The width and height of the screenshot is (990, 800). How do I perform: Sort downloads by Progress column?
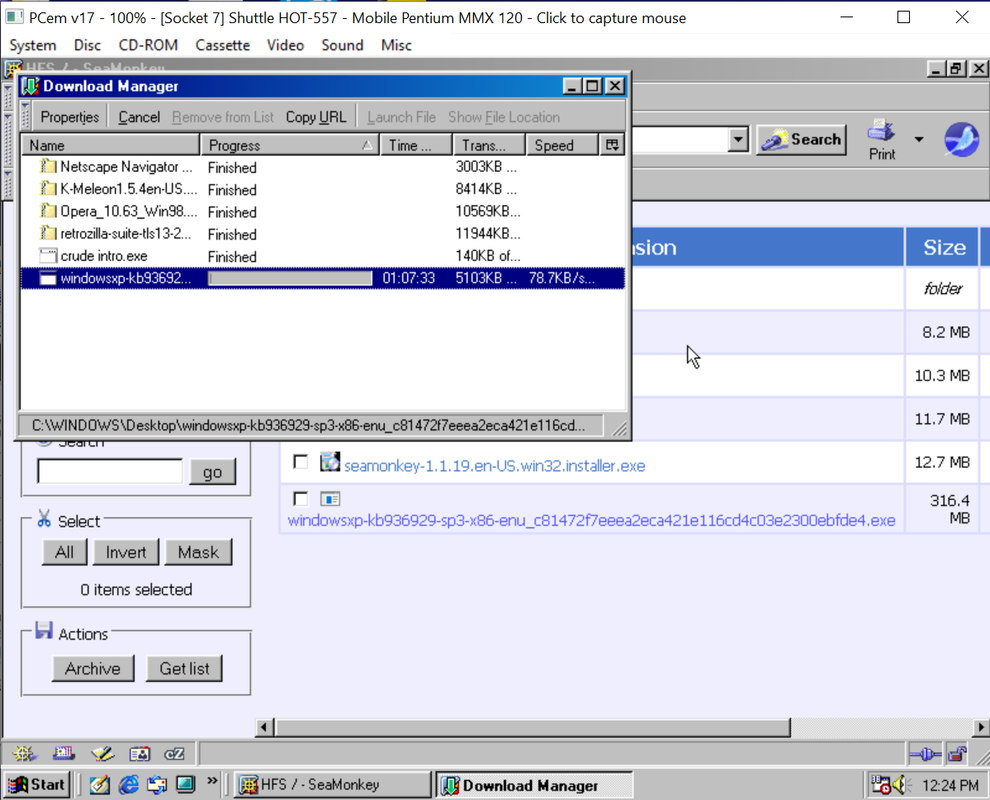290,145
